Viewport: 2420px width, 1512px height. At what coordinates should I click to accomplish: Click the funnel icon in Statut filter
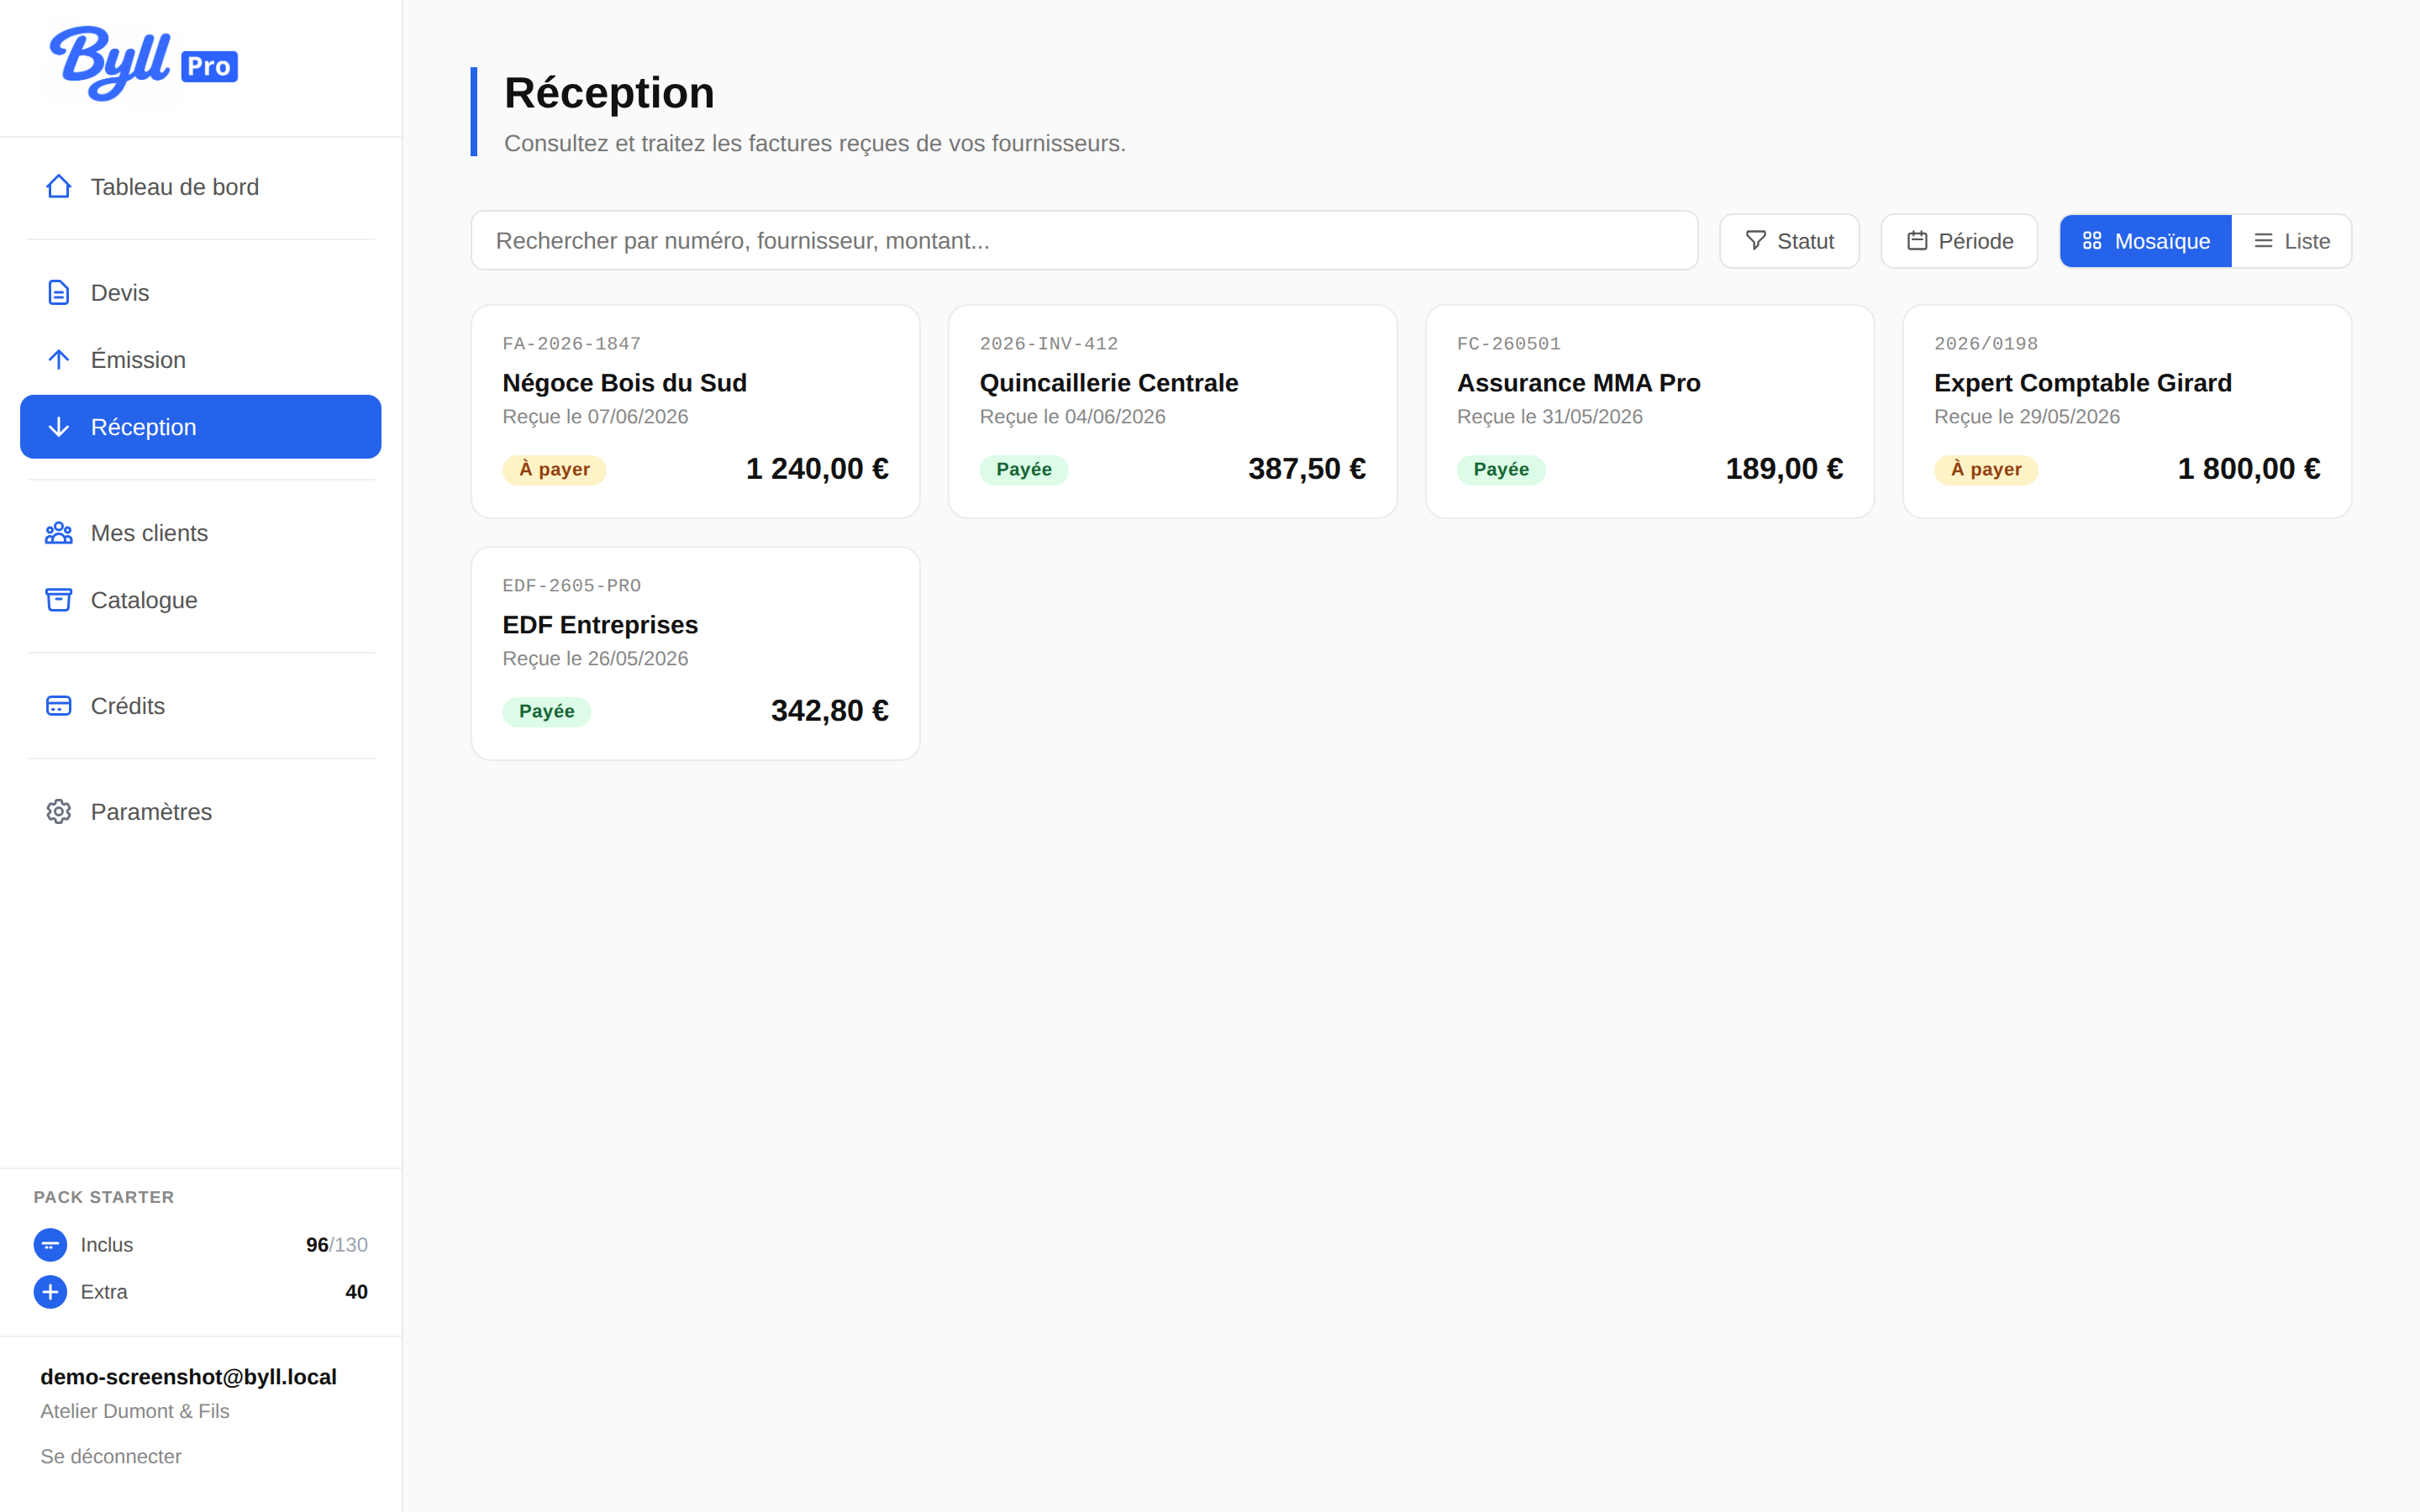(1755, 241)
